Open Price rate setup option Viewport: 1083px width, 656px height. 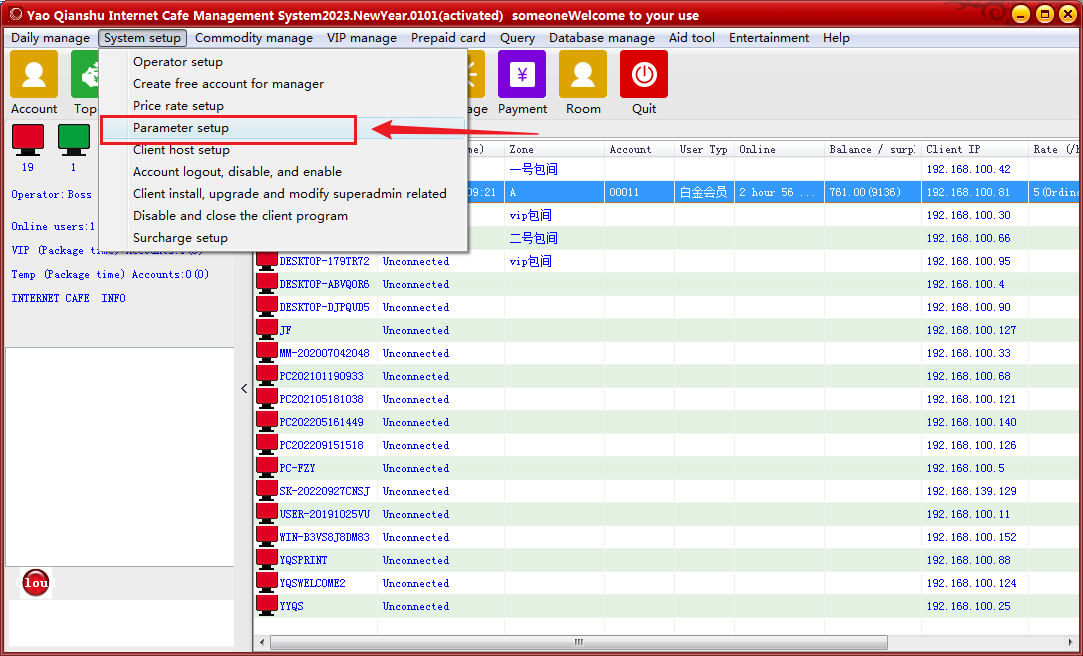(x=178, y=106)
